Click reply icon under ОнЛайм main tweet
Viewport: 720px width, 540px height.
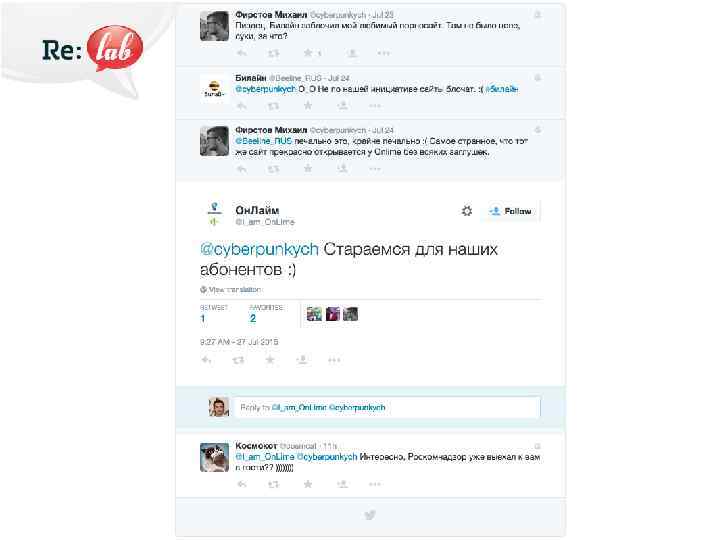click(x=206, y=360)
